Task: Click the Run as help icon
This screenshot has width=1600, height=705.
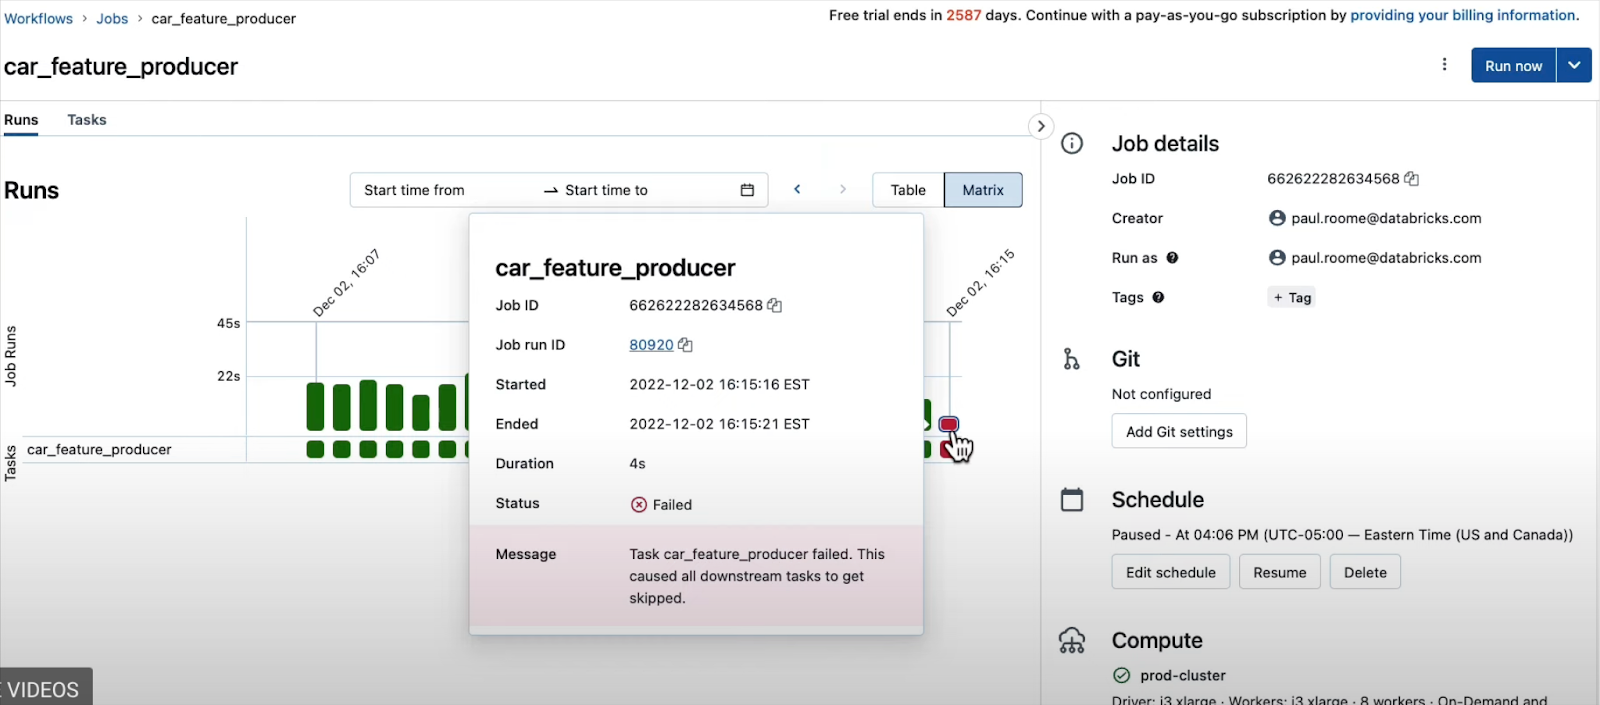Action: (1172, 258)
